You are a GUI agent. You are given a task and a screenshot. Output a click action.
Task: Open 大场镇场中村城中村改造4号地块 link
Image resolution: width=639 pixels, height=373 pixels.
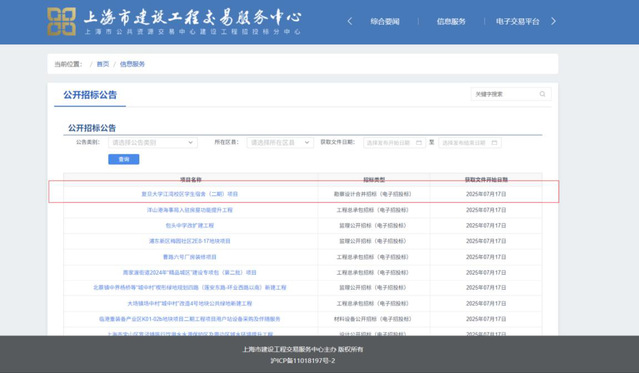pyautogui.click(x=189, y=303)
